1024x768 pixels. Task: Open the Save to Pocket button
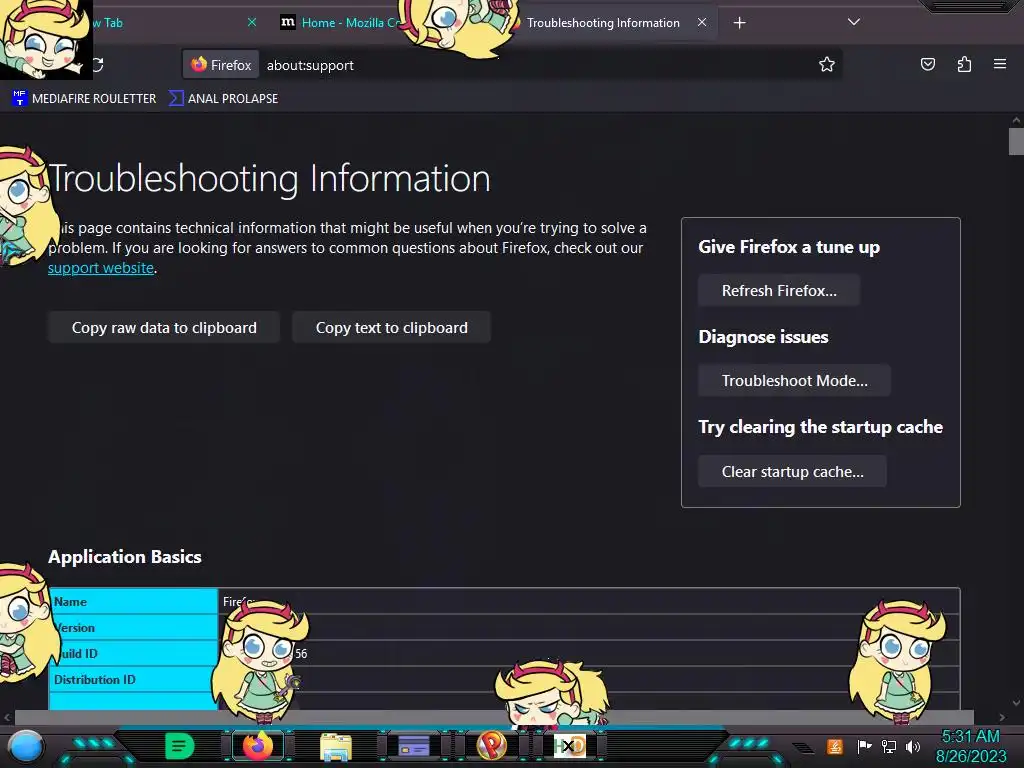[x=927, y=64]
